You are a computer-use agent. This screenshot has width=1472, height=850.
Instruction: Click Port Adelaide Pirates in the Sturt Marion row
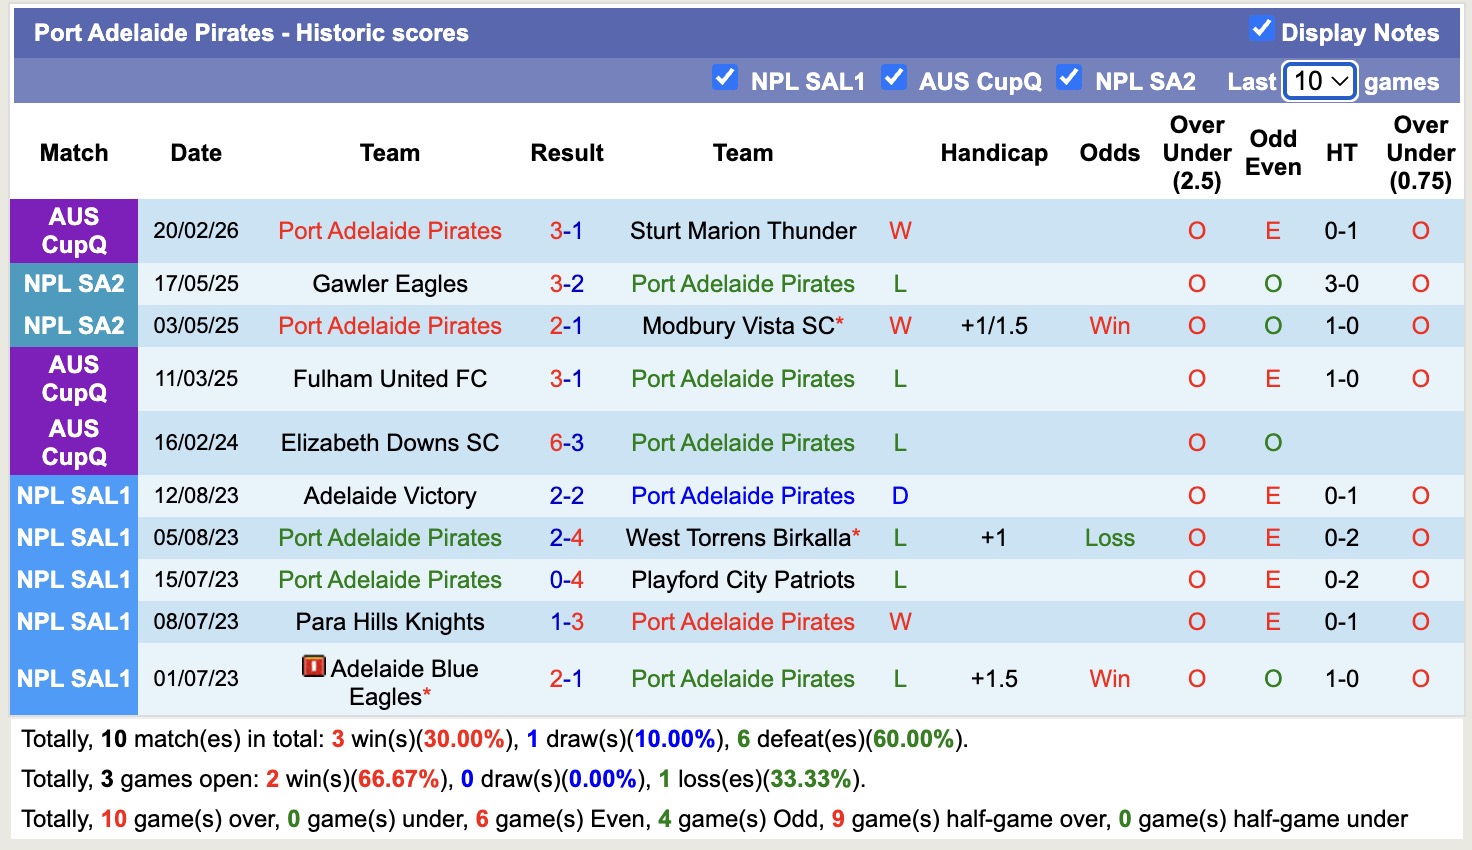coord(389,230)
